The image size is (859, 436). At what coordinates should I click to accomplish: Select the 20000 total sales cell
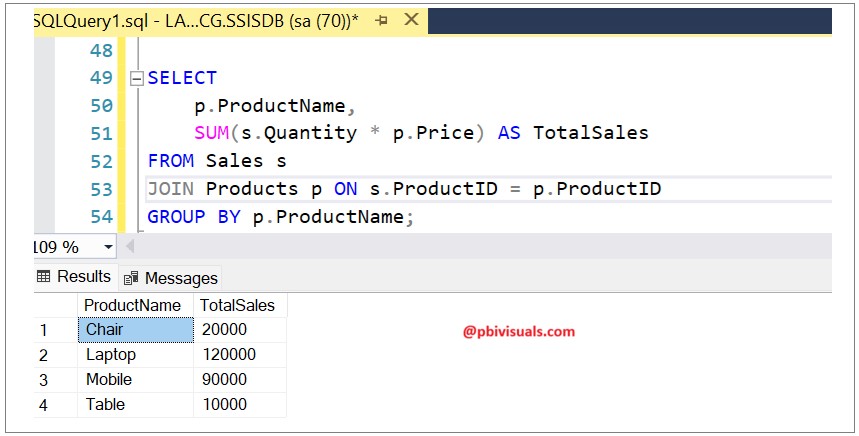pos(239,330)
